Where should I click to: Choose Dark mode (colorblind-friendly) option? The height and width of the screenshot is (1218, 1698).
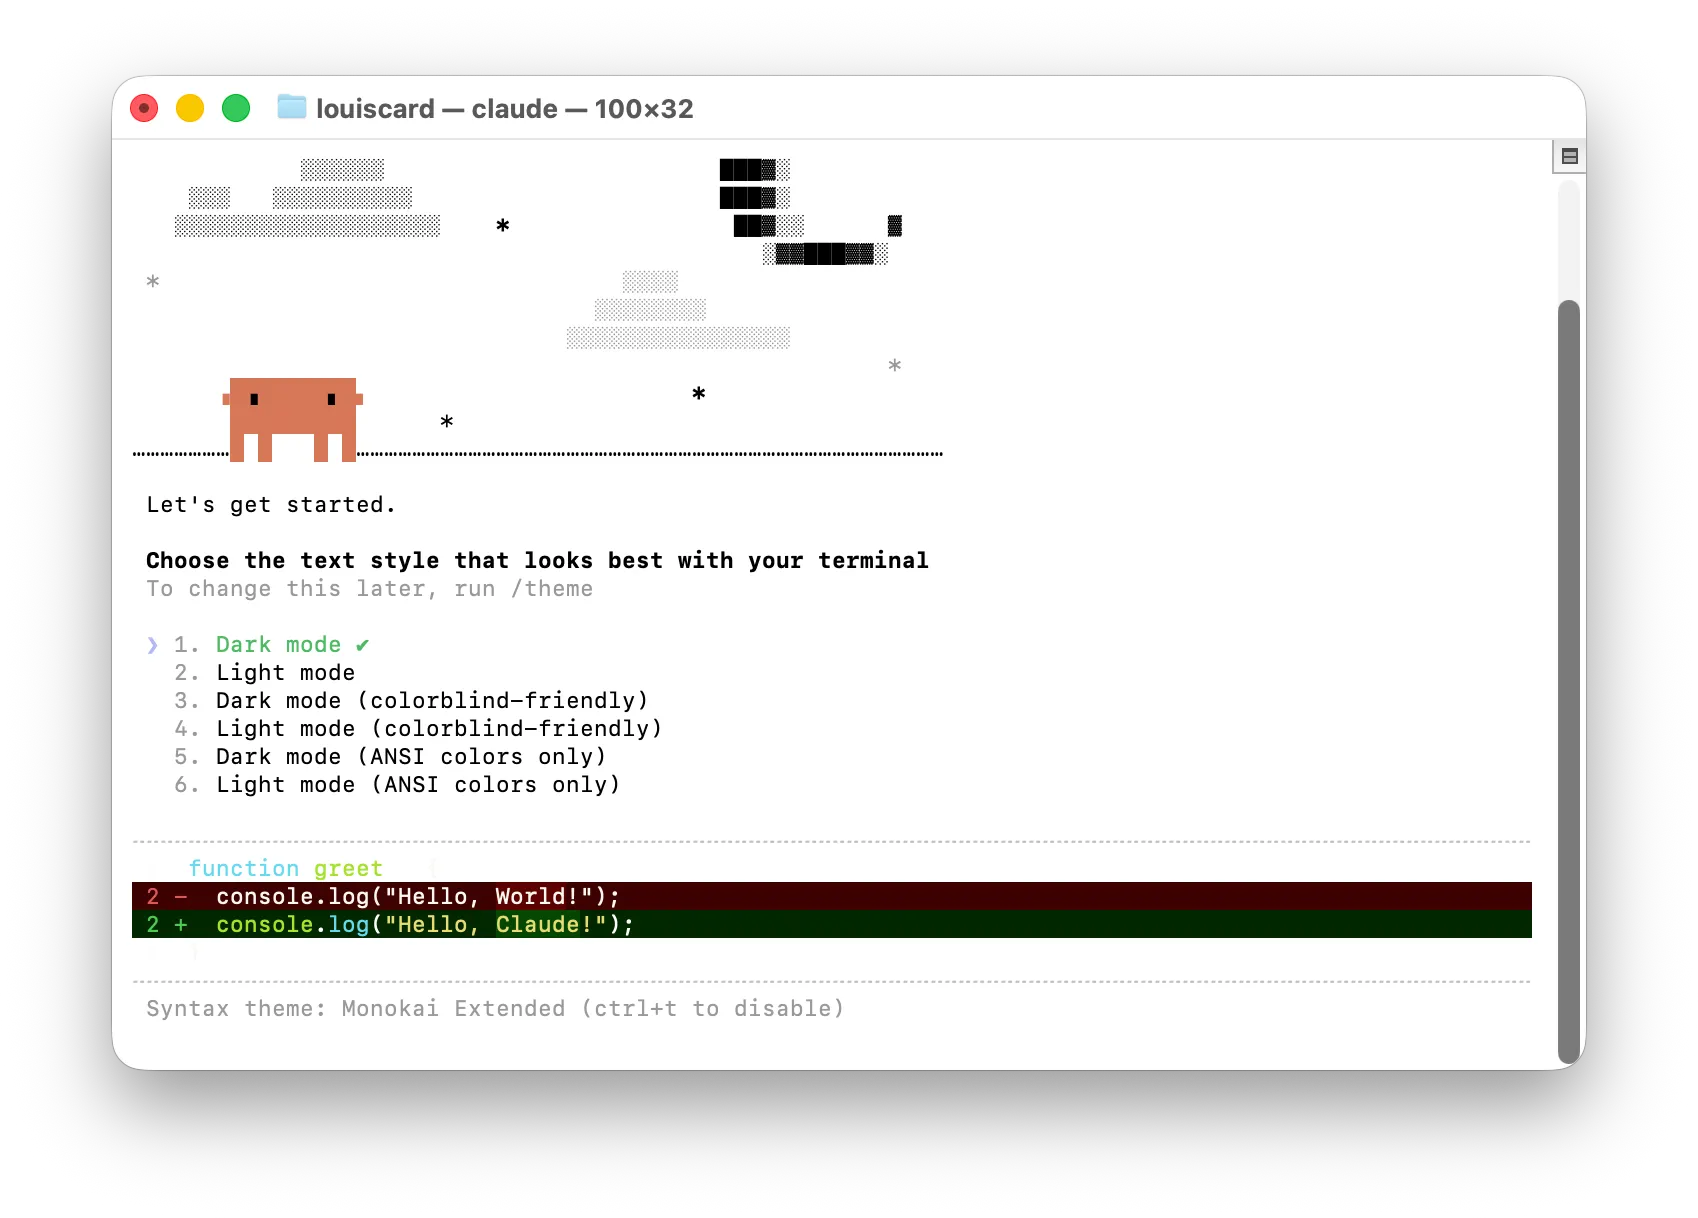[411, 701]
